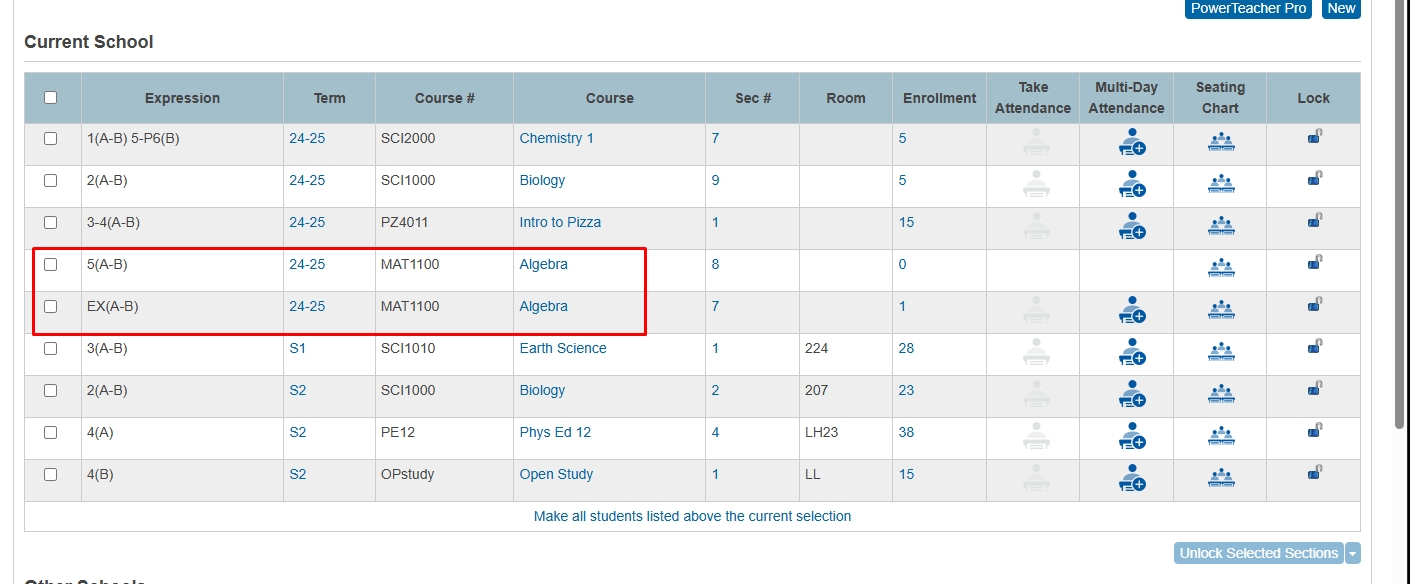This screenshot has width=1410, height=584.
Task: Tick the checkbox for Chemistry 1 row
Action: [51, 139]
